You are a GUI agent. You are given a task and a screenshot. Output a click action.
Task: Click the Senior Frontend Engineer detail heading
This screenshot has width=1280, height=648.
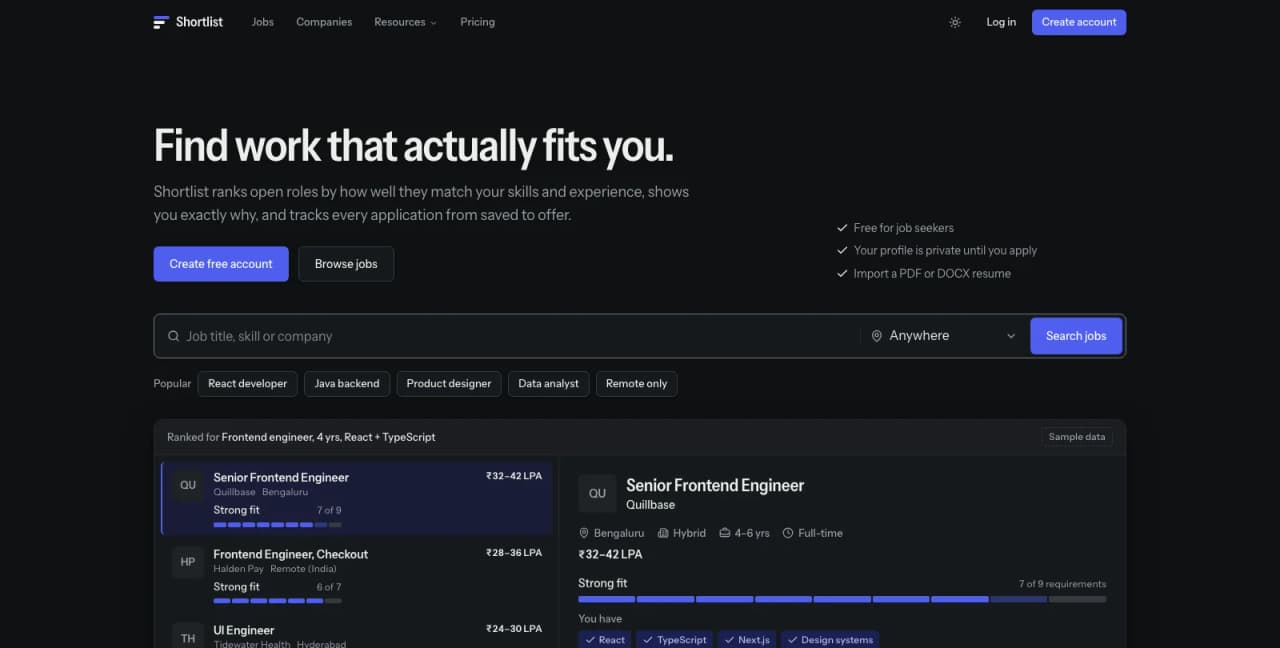715,485
